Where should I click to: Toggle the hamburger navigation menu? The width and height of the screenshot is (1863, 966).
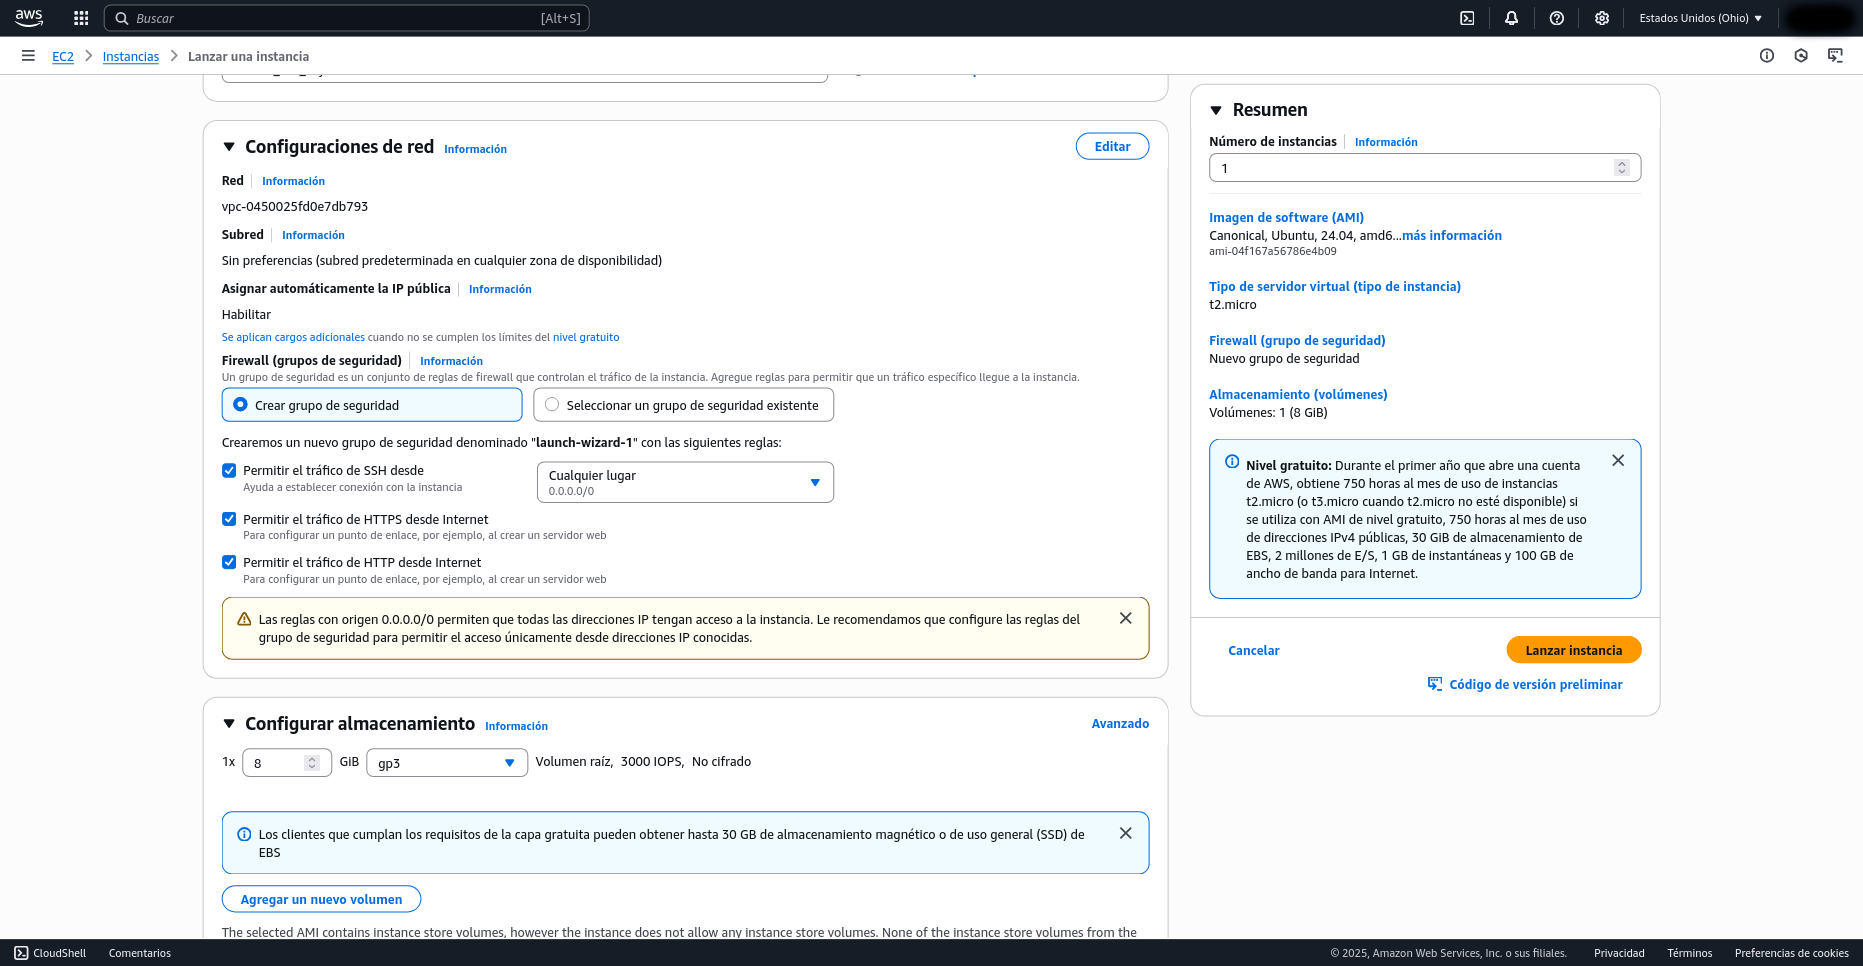point(28,56)
